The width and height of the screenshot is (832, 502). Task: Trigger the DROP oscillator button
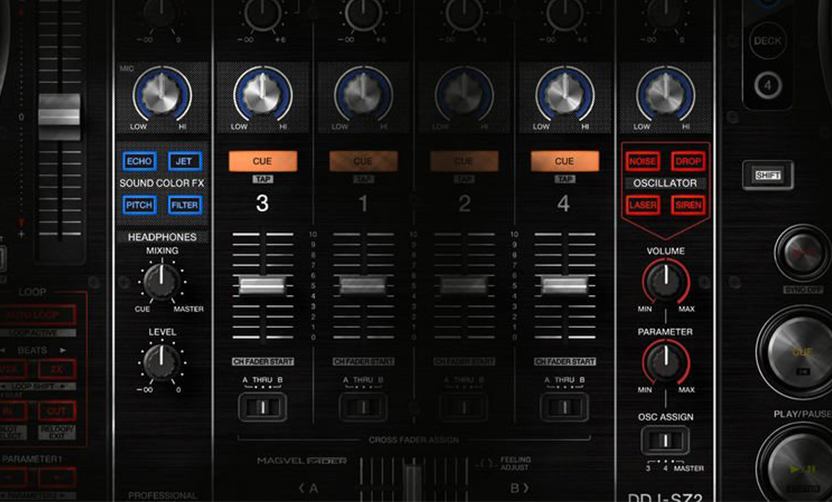pos(688,161)
